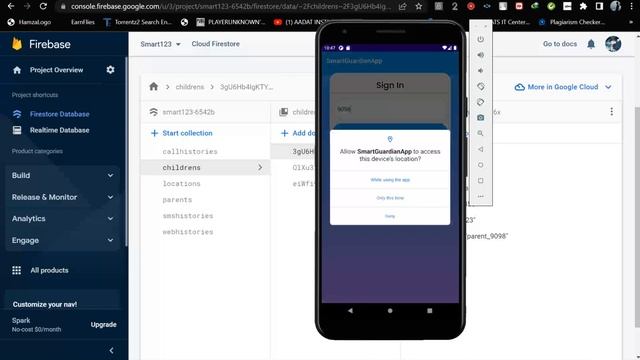
Task: Select the childrens collection
Action: tap(205, 167)
